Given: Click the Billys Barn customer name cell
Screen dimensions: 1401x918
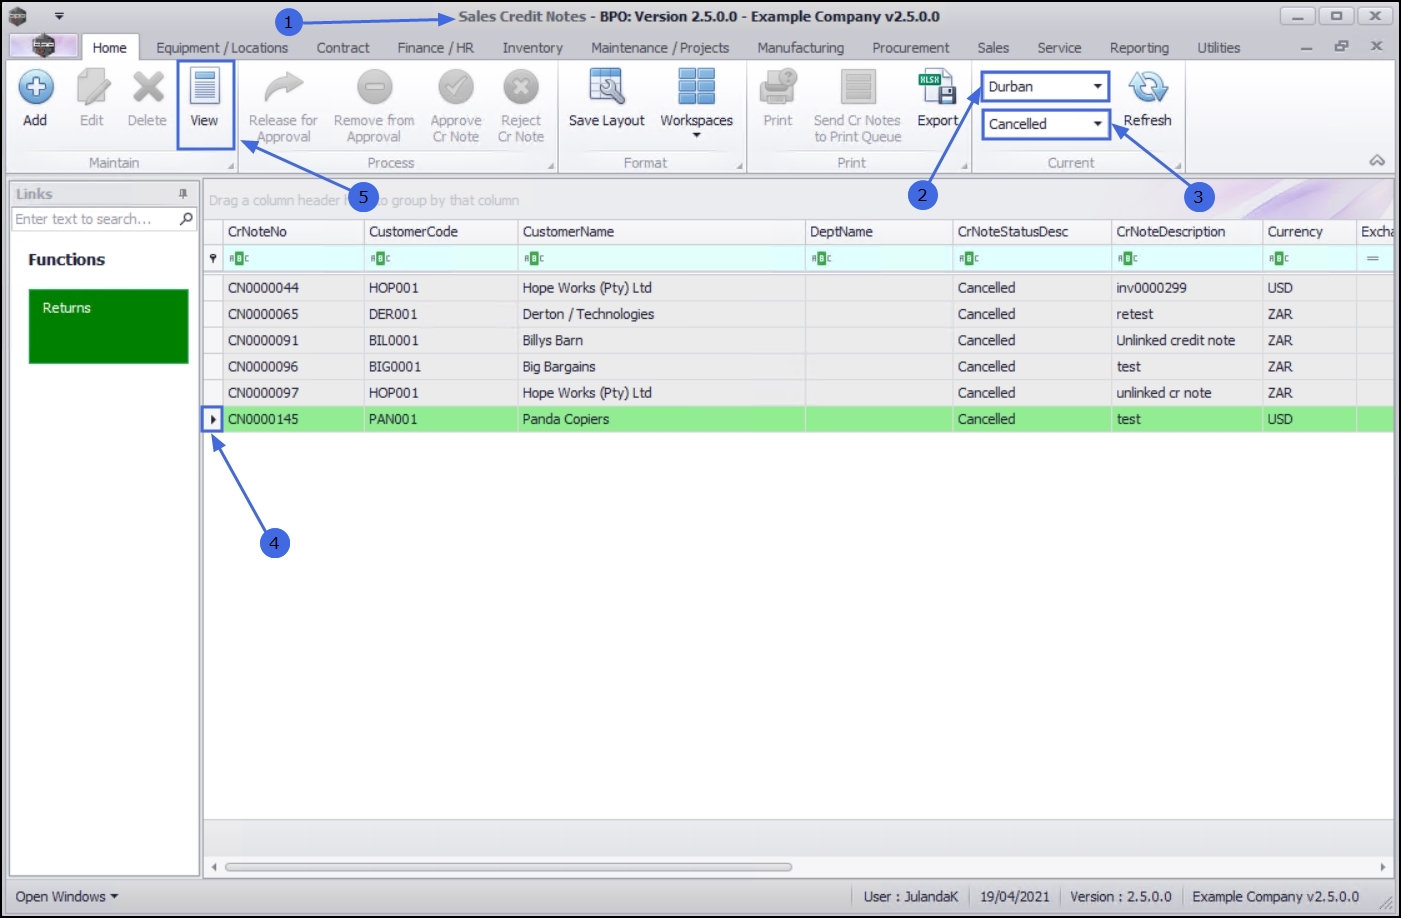Looking at the screenshot, I should pyautogui.click(x=662, y=341).
